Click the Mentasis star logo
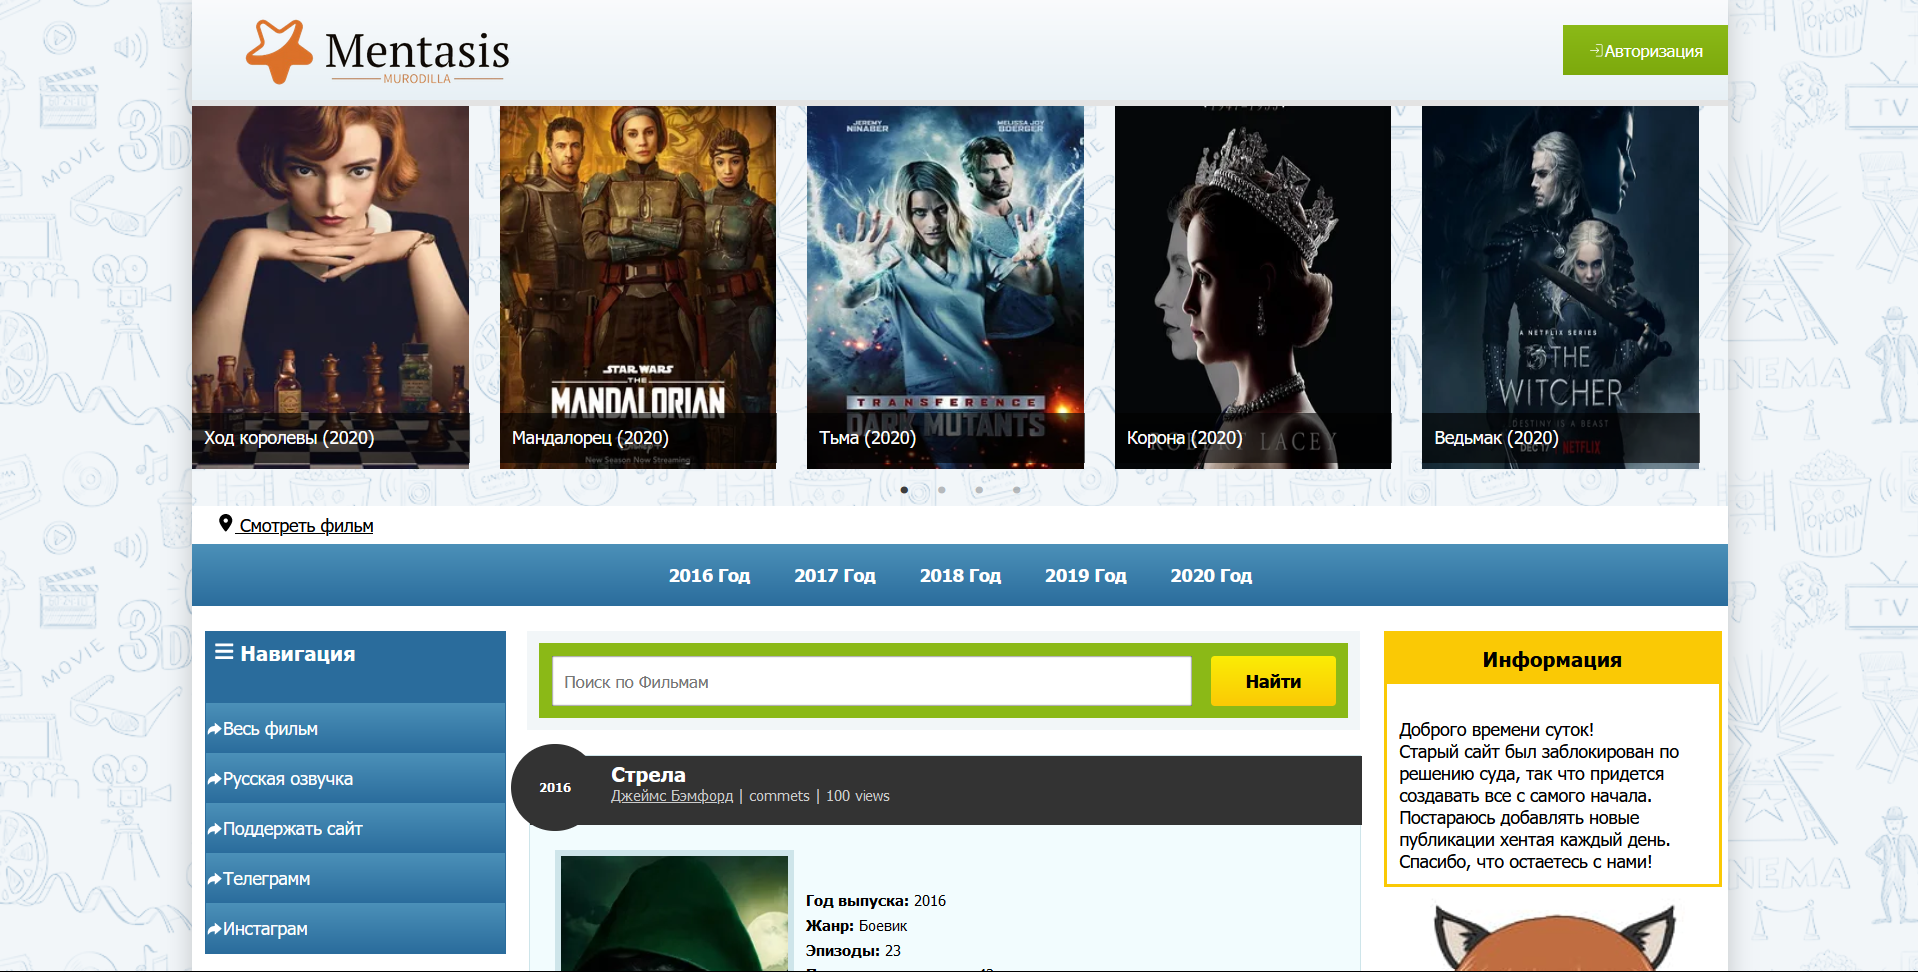 coord(279,51)
